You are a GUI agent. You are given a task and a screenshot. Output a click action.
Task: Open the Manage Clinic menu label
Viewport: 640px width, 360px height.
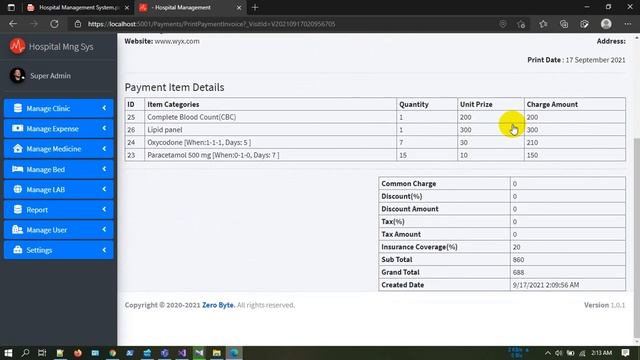point(48,109)
